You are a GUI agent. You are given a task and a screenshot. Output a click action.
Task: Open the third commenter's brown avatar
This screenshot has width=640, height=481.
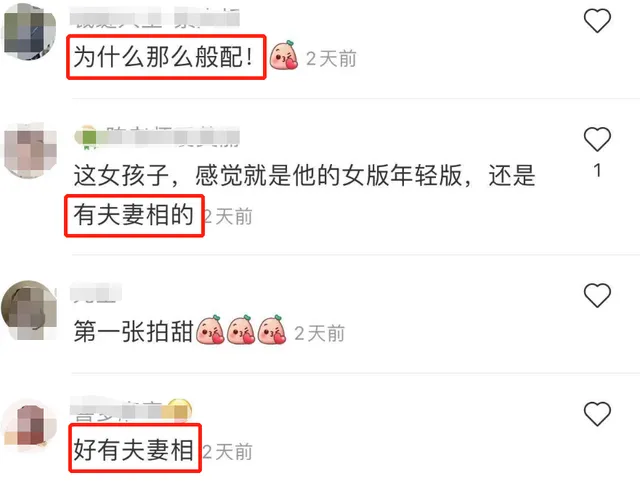(29, 308)
